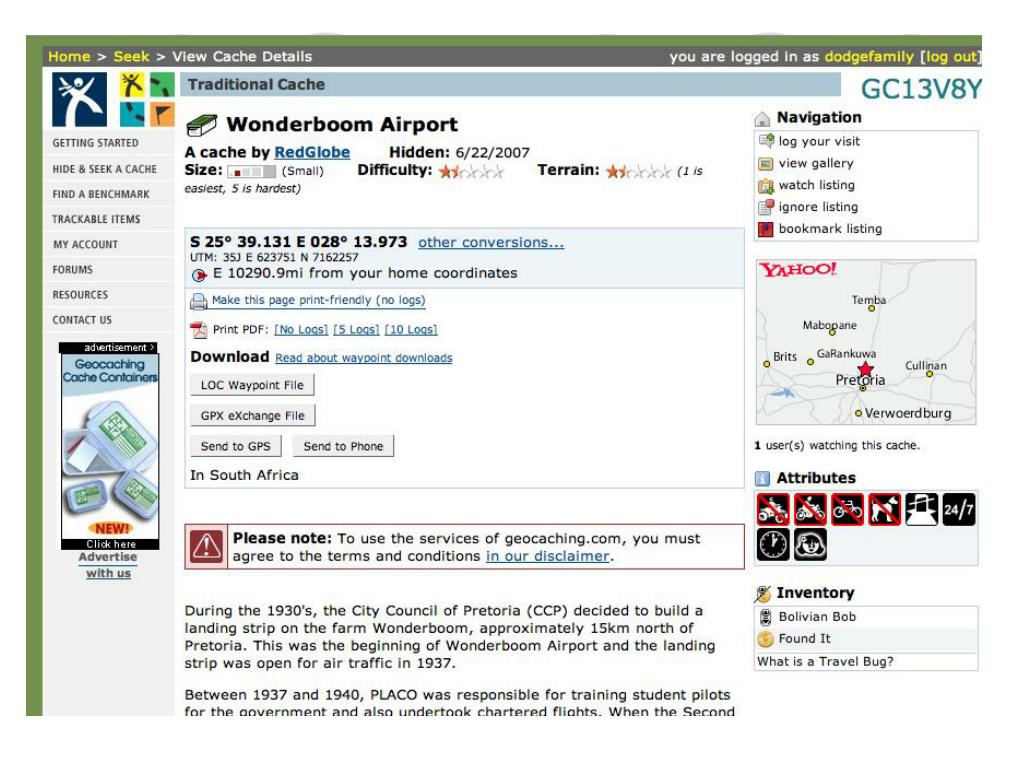Click What is a Travel Bug link

pyautogui.click(x=825, y=662)
